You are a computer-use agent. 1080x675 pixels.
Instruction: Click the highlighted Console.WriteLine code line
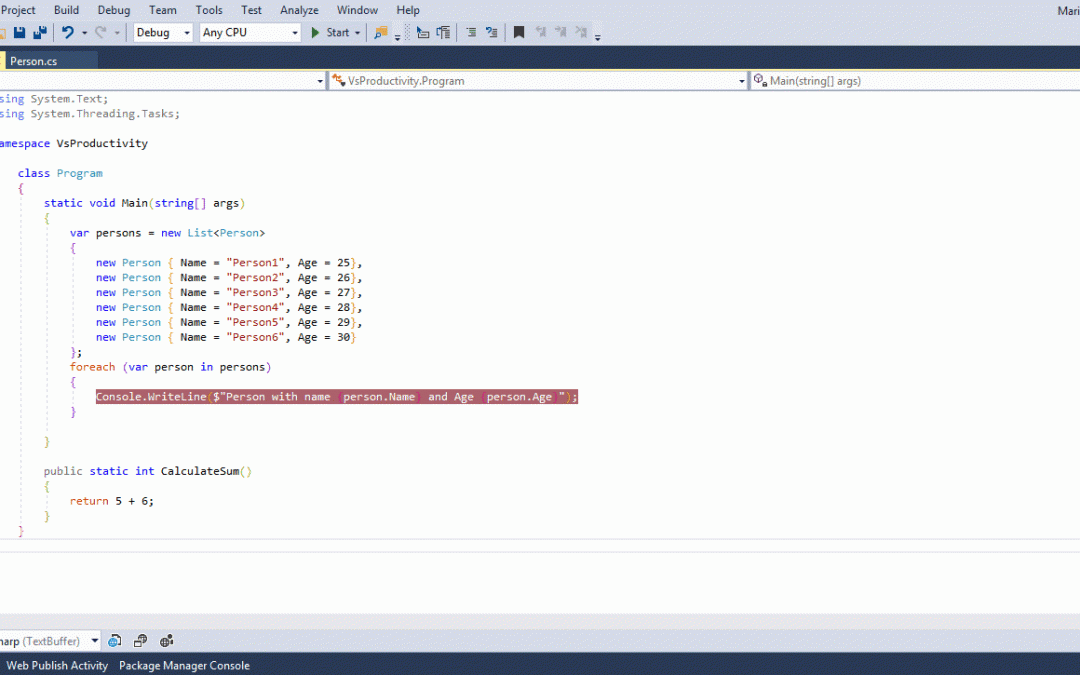pos(336,397)
